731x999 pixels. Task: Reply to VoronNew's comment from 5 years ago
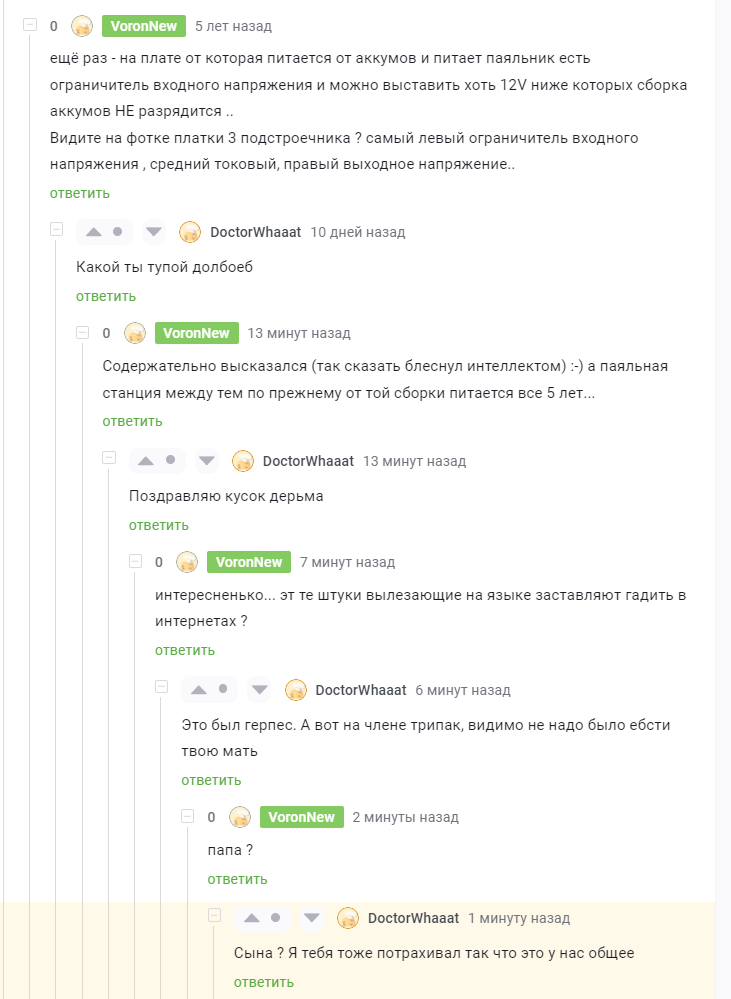pos(80,193)
